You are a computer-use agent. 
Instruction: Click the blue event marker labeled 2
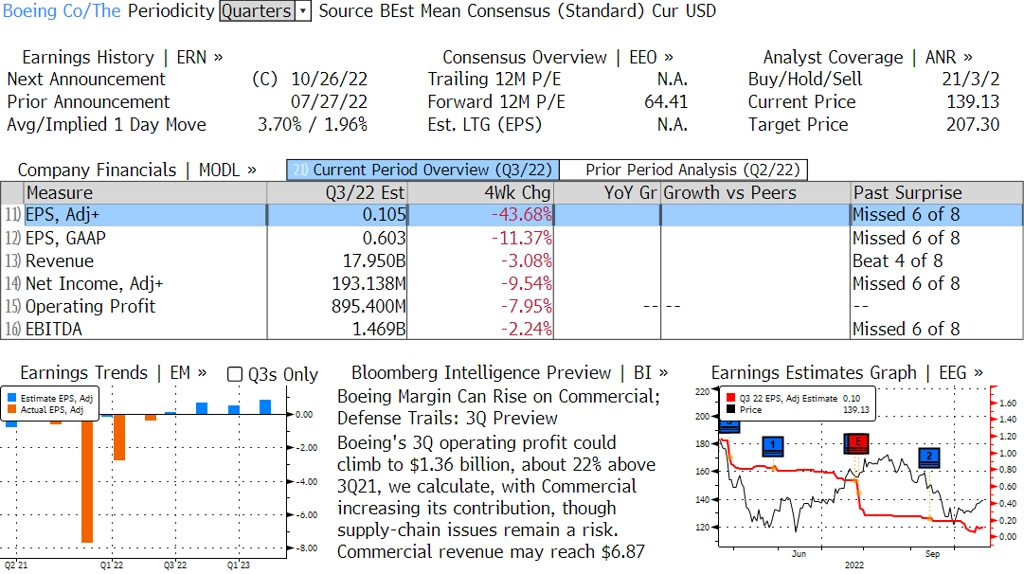(929, 456)
